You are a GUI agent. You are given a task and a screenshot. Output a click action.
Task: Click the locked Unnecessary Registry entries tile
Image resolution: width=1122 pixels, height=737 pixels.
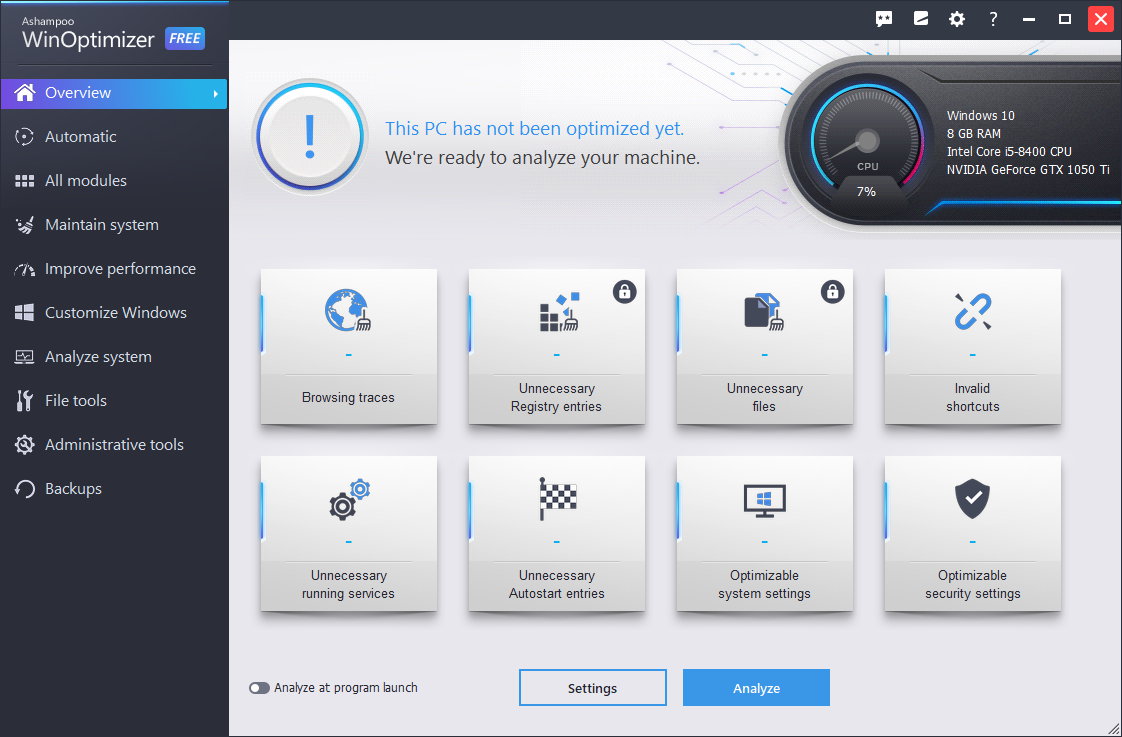tap(556, 345)
